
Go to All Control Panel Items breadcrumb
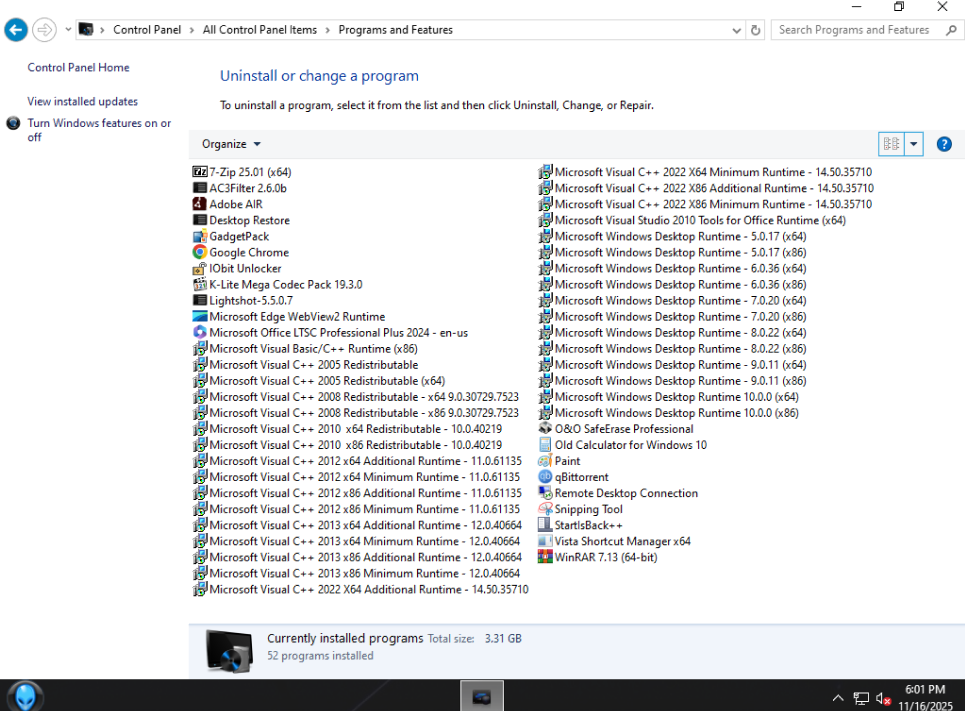[x=260, y=30]
